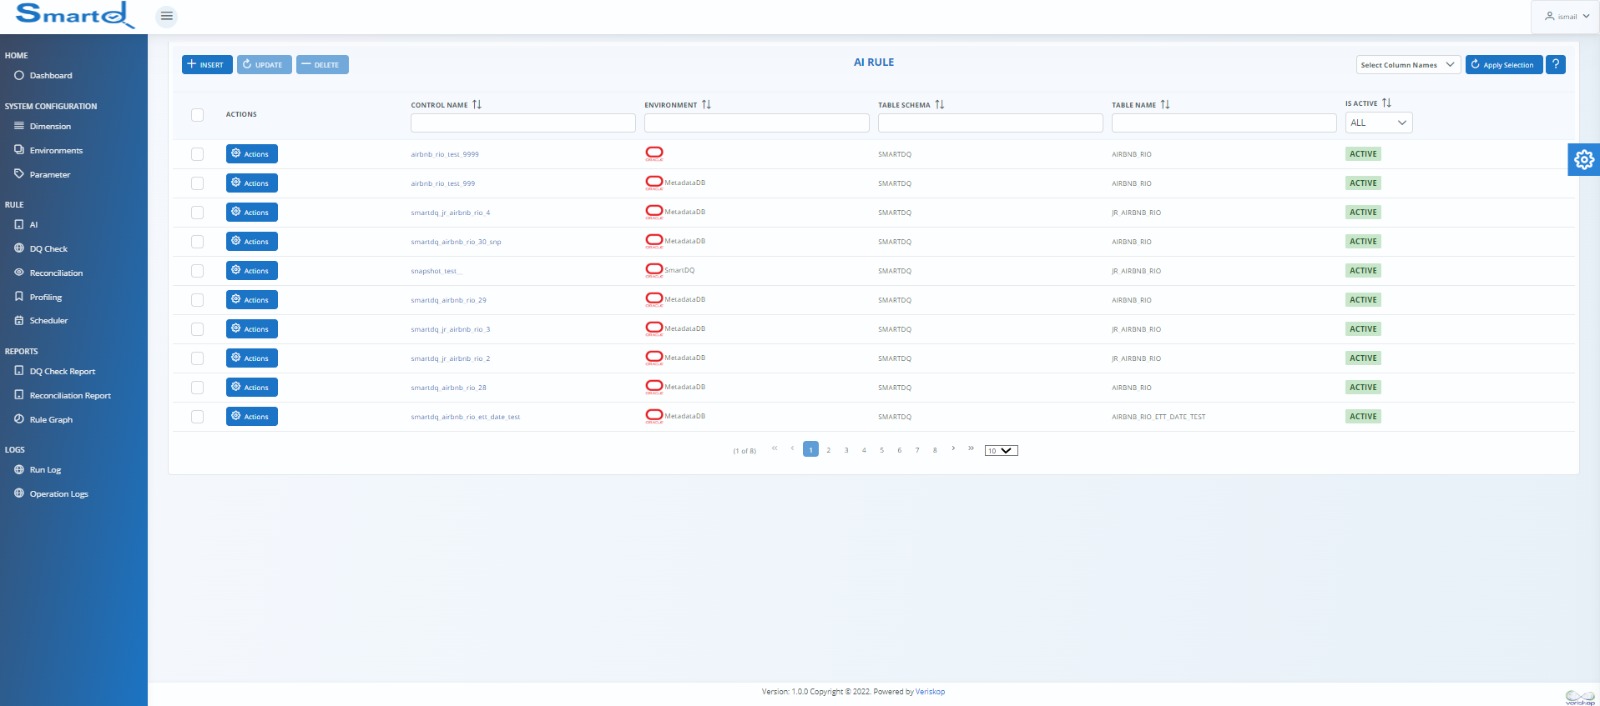
Task: Open DQ Check in sidebar
Action: [x=48, y=249]
